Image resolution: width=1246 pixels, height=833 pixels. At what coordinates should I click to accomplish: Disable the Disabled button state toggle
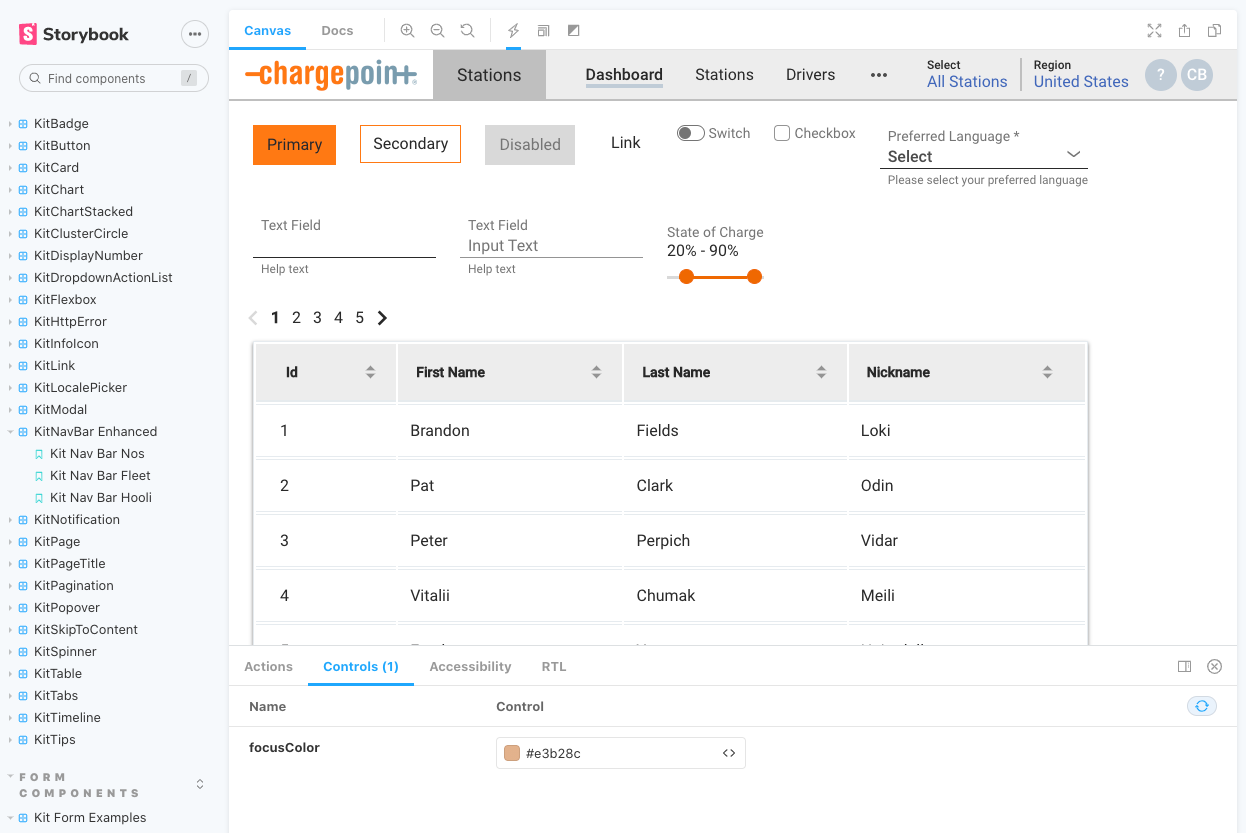point(529,144)
